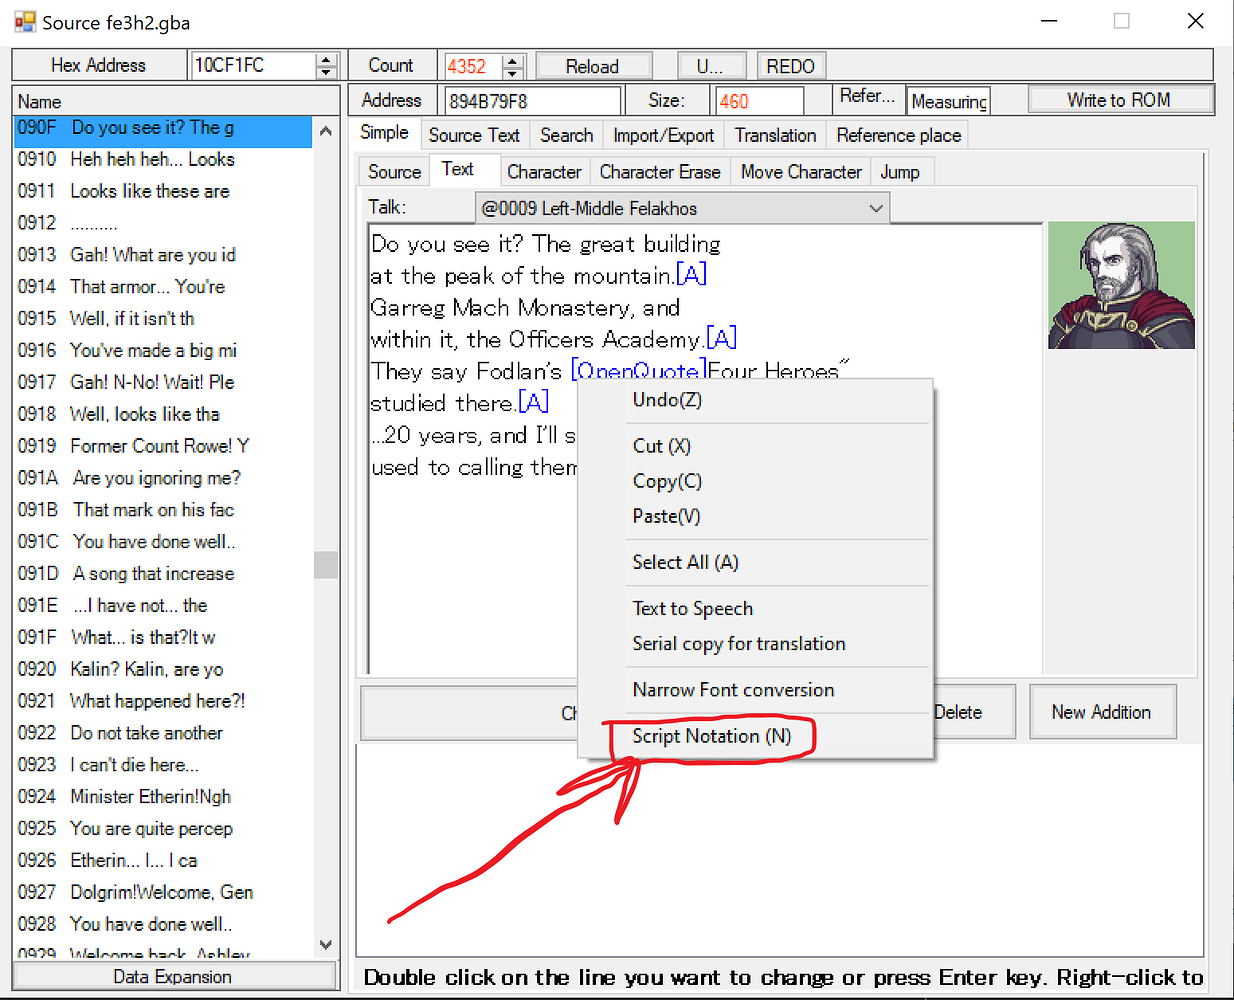Switch to the Character Erase tab

tap(660, 171)
